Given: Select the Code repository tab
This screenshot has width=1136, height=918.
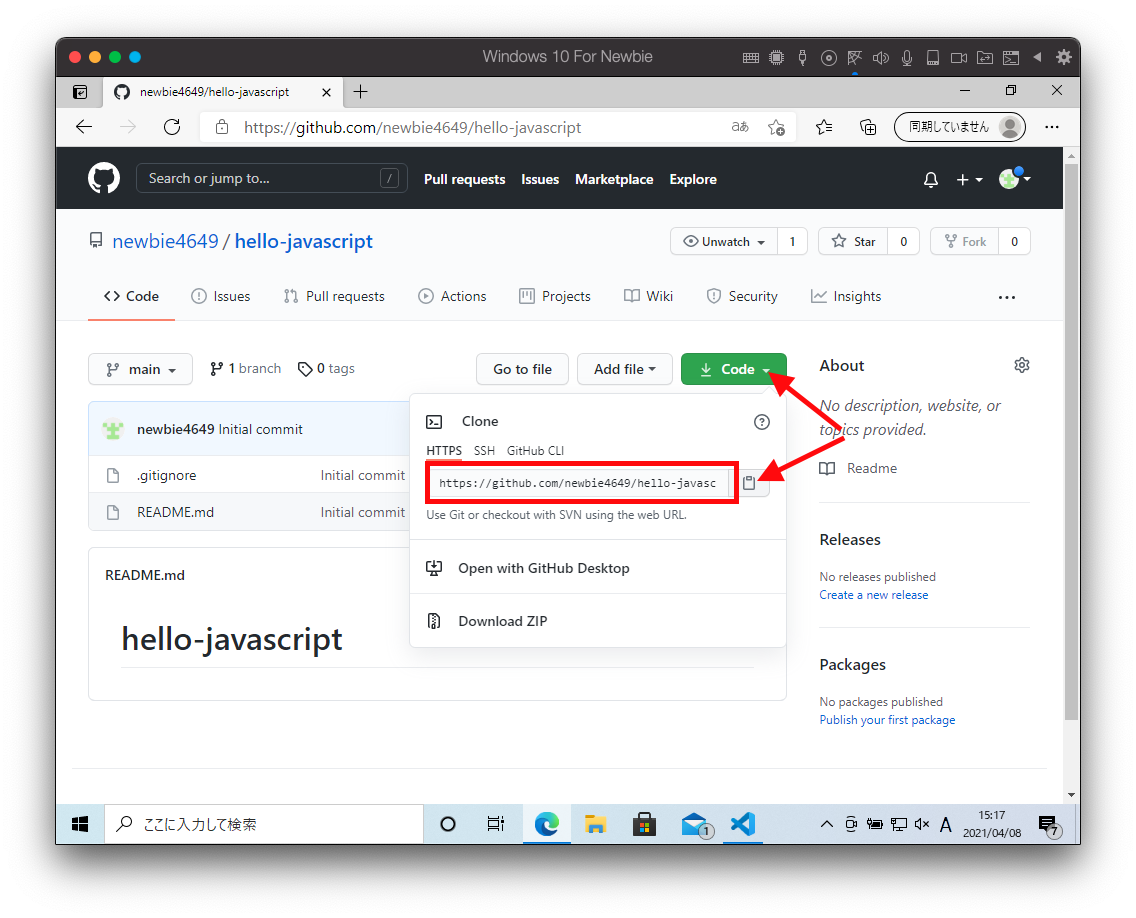Looking at the screenshot, I should point(131,296).
